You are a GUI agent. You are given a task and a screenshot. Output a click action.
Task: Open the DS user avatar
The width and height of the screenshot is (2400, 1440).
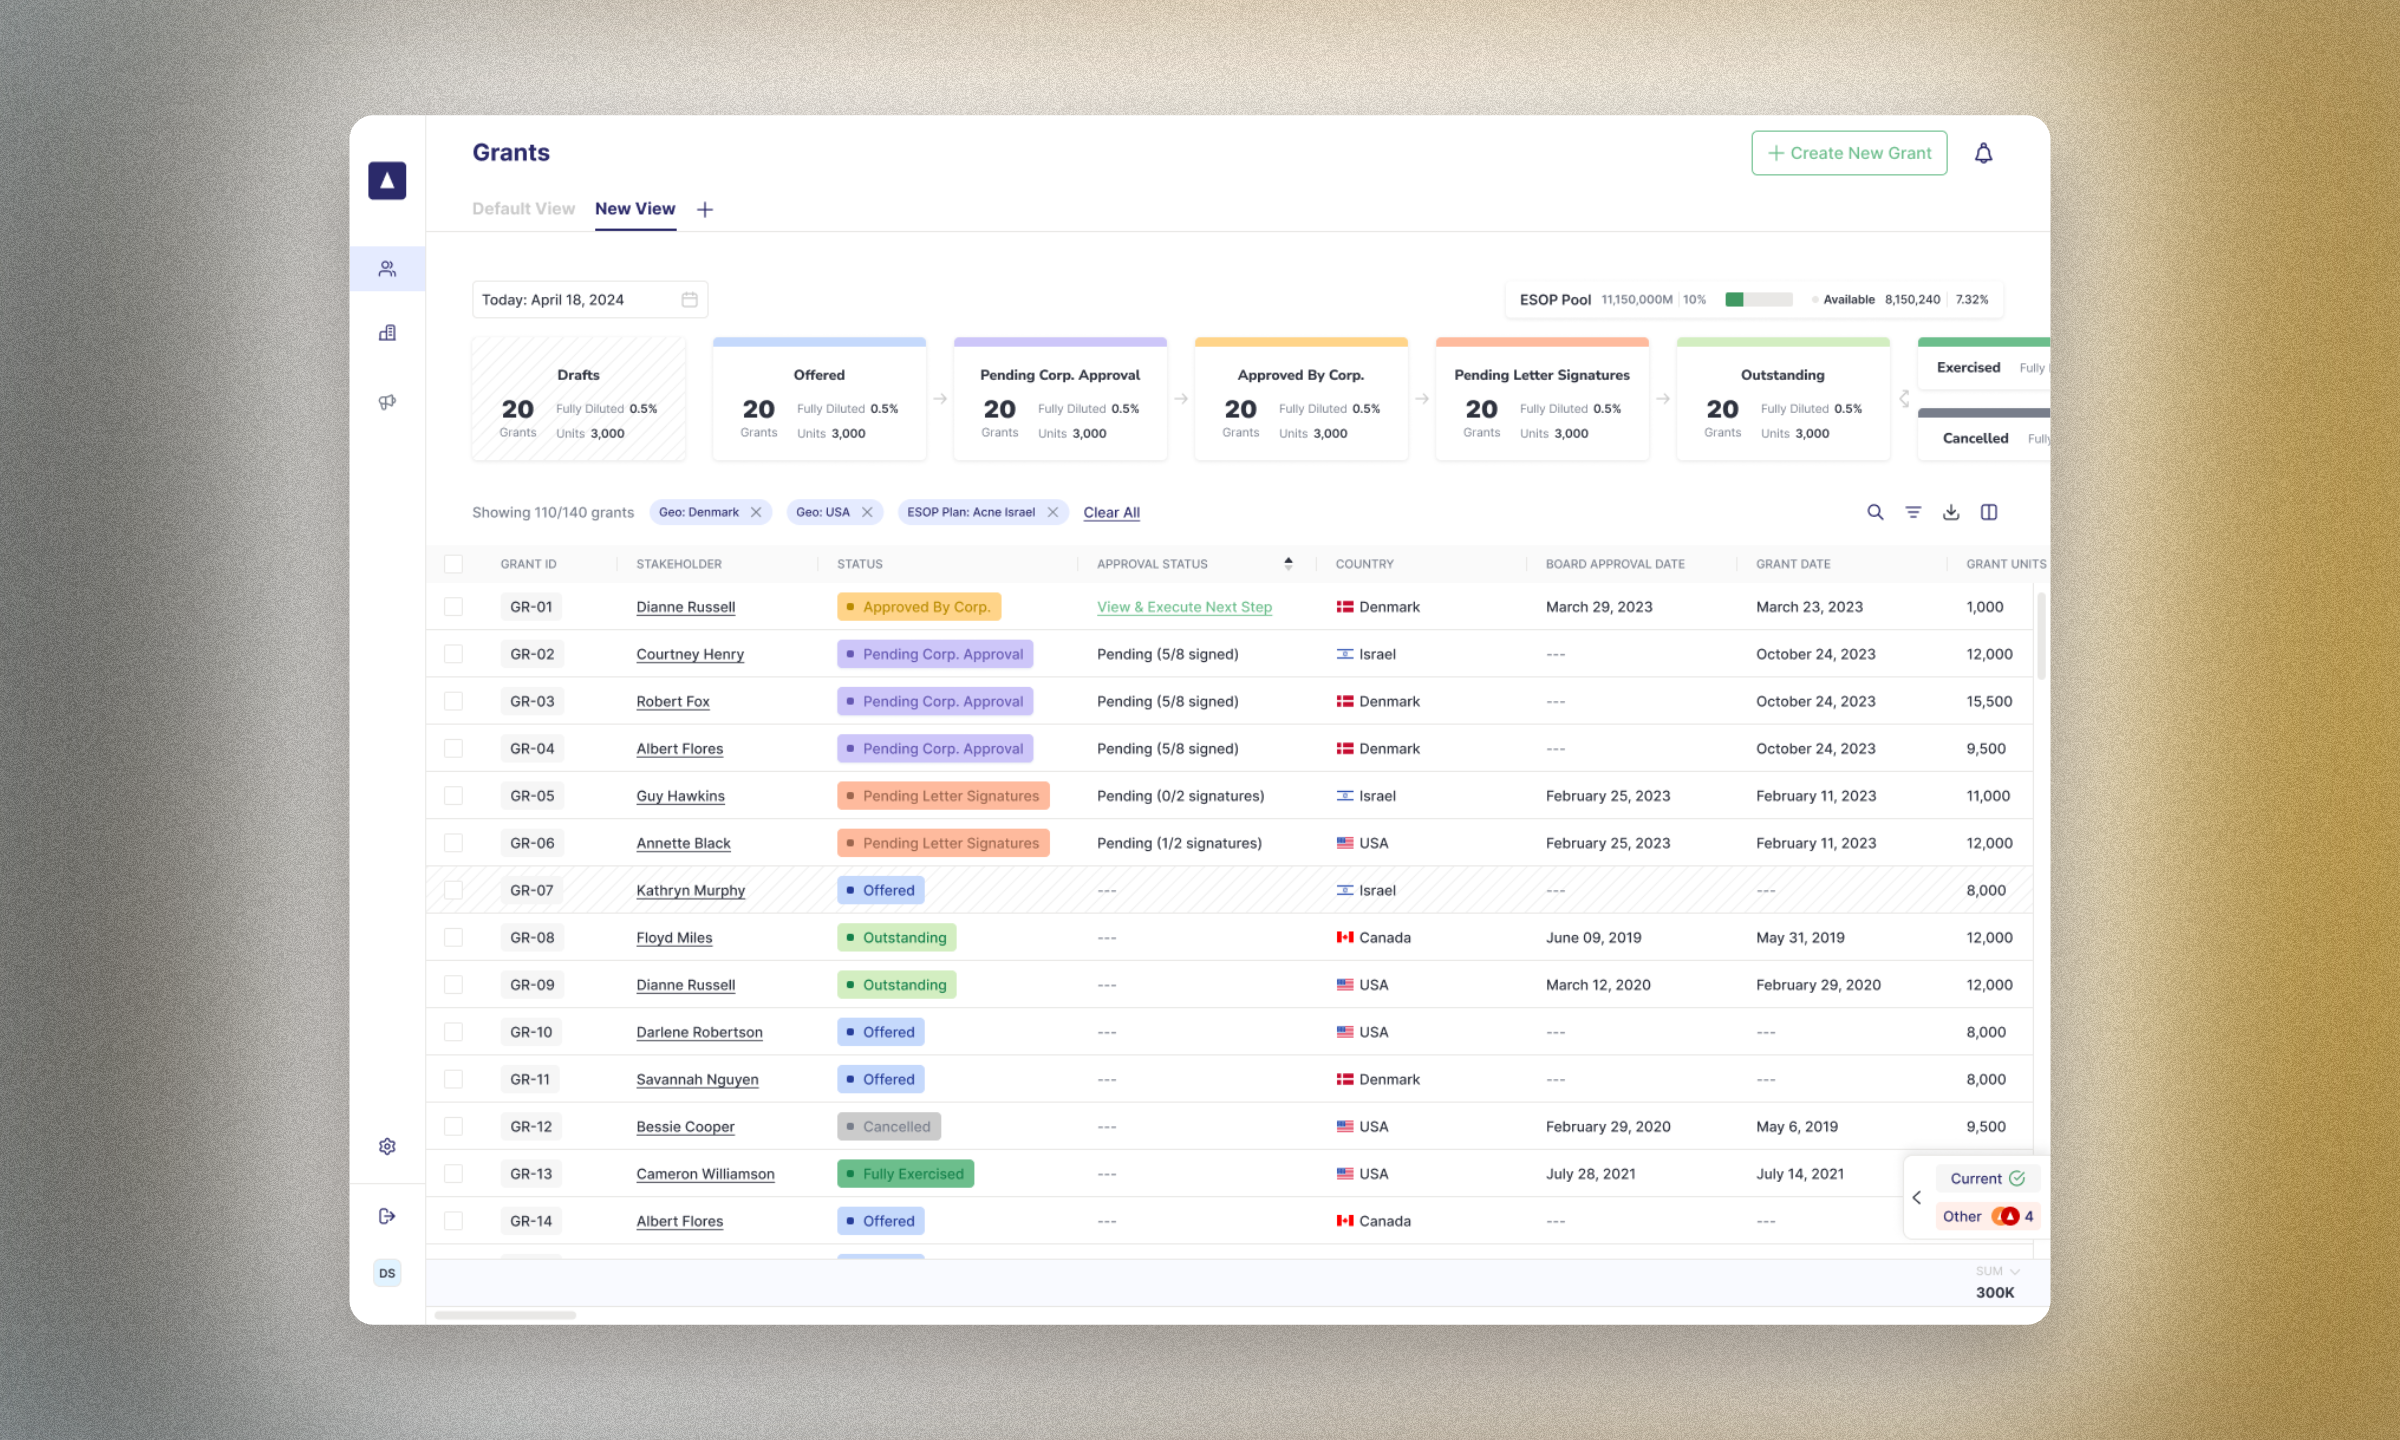387,1273
